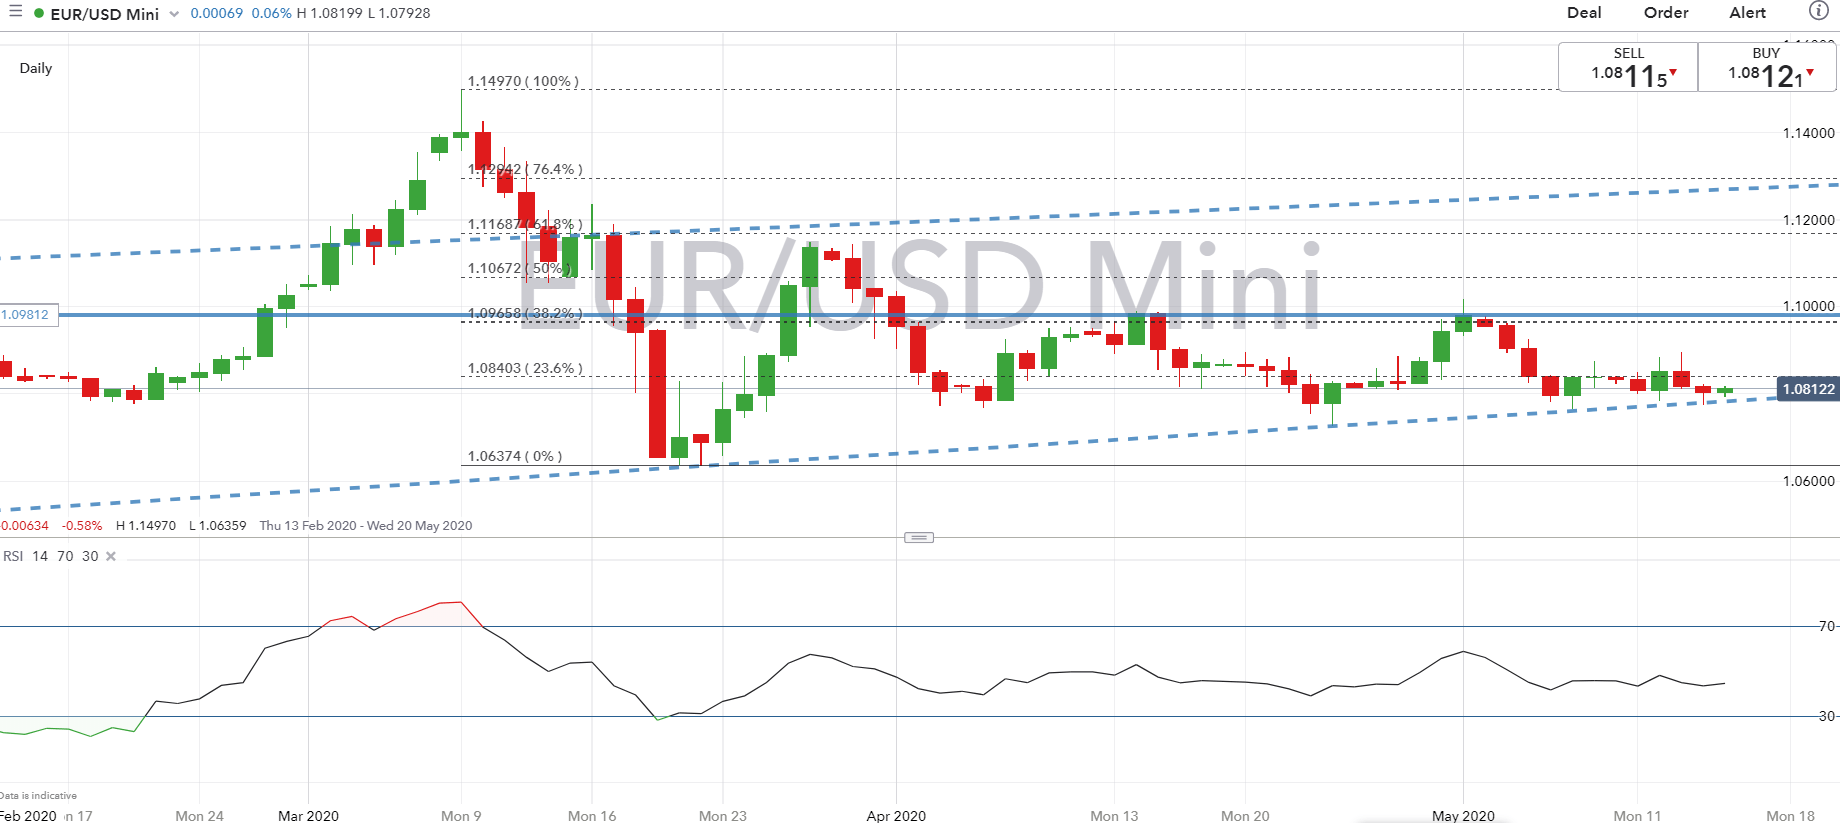Click the May 2020 date on the time axis
The height and width of the screenshot is (823, 1840).
pyautogui.click(x=1463, y=816)
